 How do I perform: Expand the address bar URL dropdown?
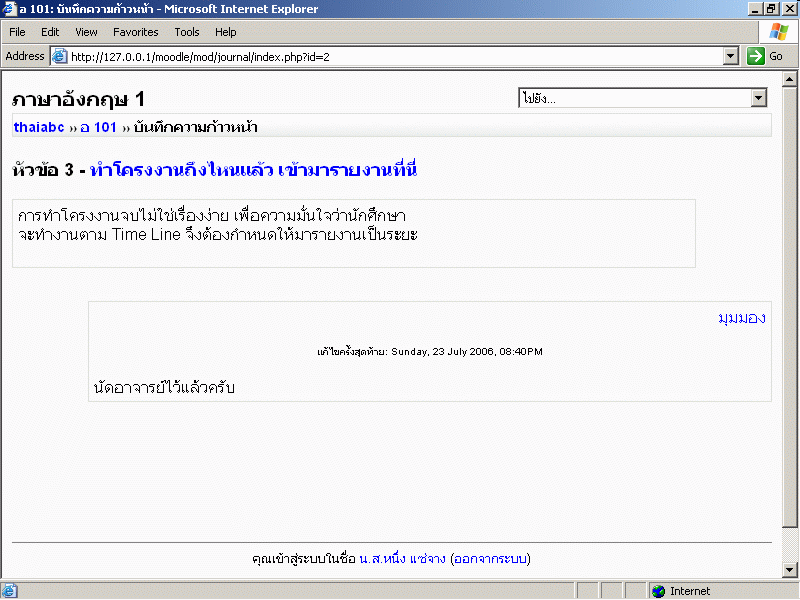pos(731,57)
